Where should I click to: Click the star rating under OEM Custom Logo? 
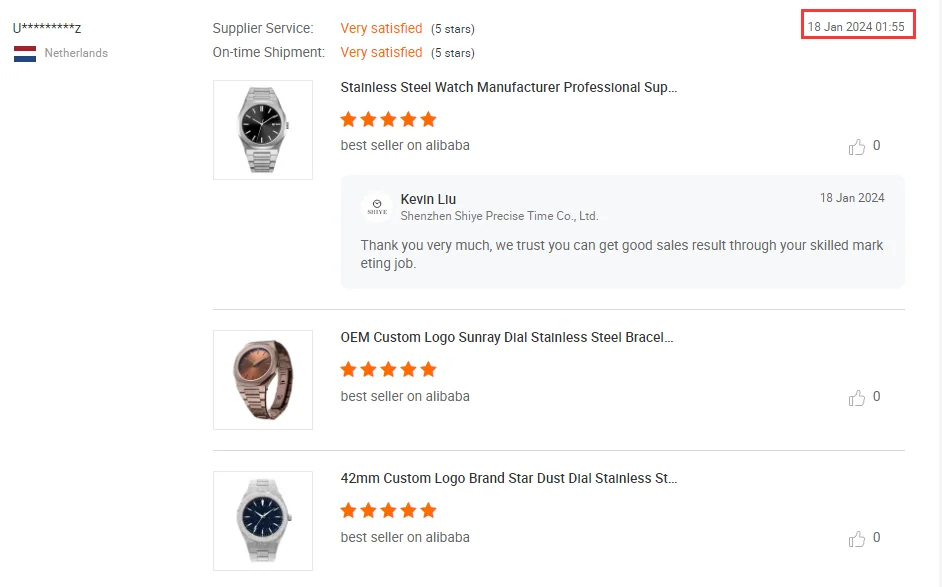point(388,370)
